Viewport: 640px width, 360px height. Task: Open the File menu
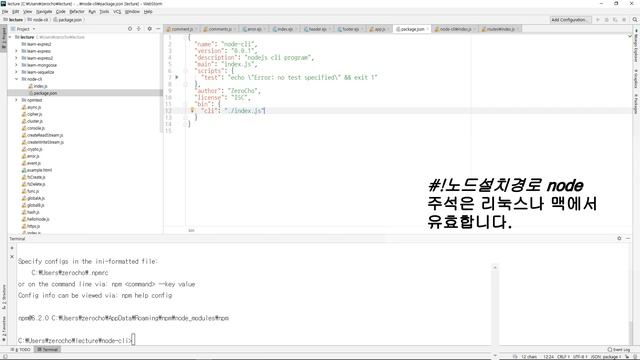point(5,11)
